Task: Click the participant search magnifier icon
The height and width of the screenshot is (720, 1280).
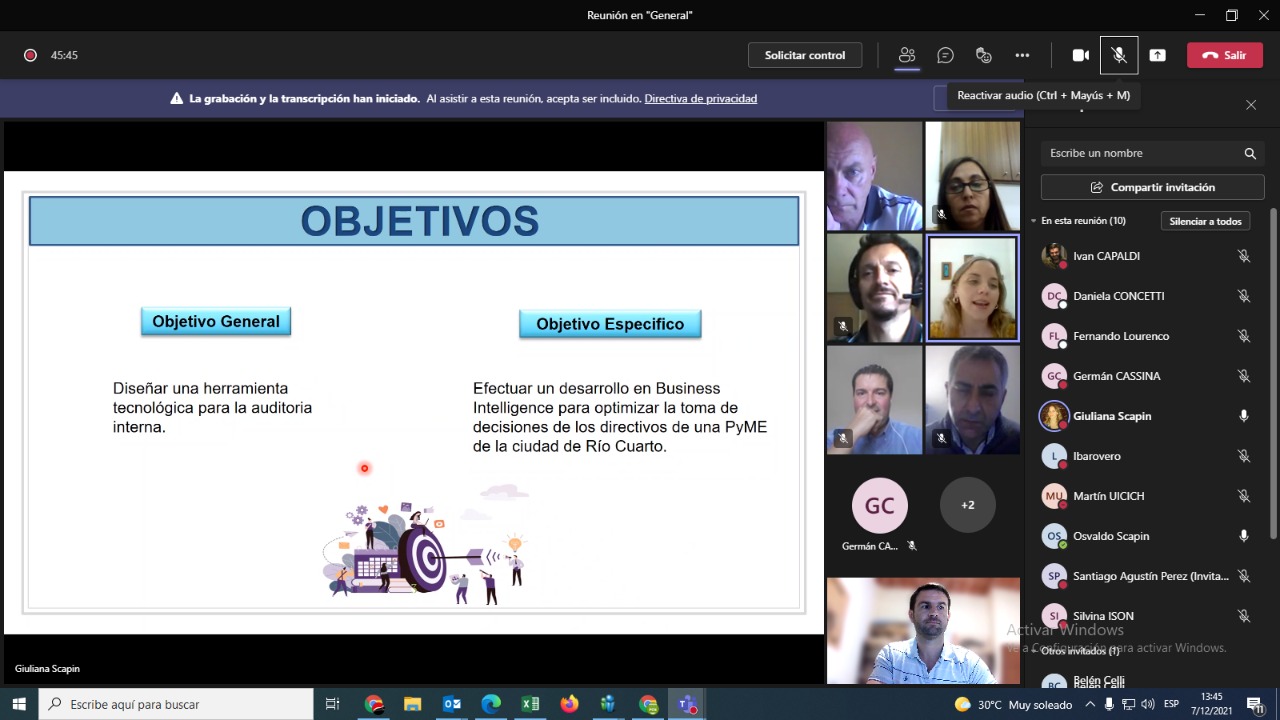Action: (1250, 153)
